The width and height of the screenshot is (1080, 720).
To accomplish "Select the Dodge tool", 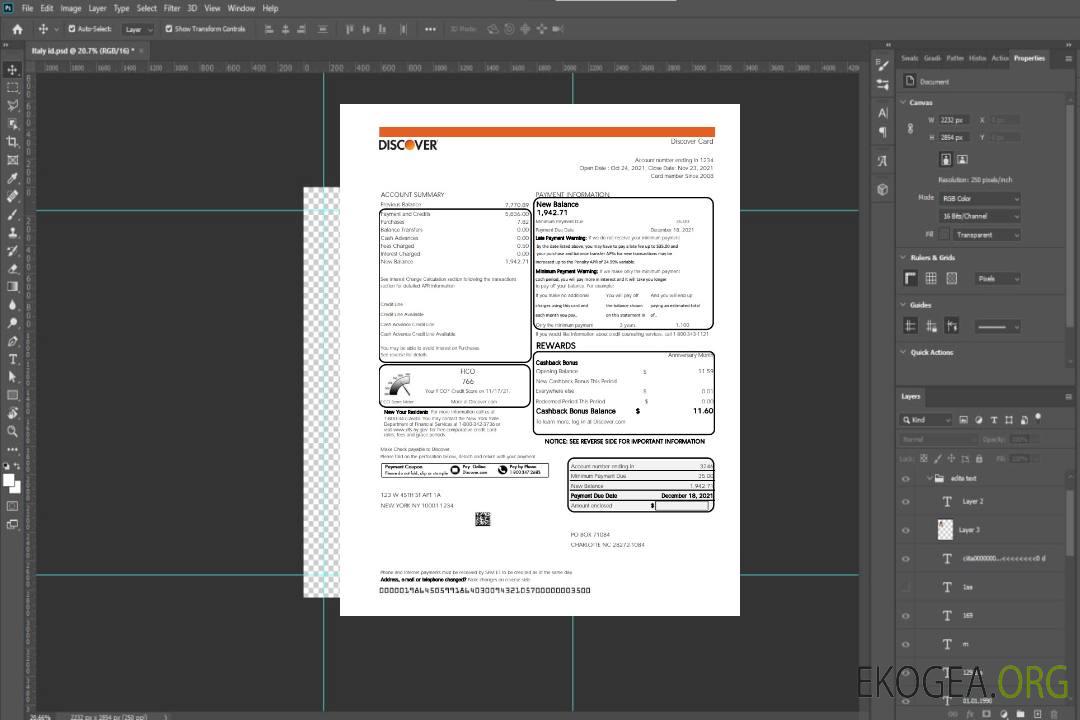I will tap(12, 323).
